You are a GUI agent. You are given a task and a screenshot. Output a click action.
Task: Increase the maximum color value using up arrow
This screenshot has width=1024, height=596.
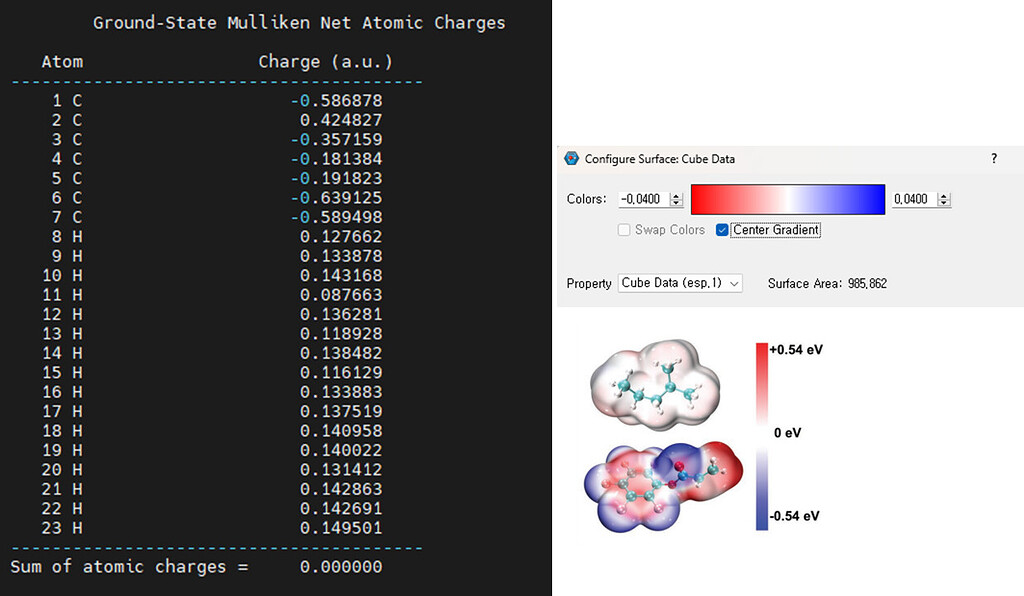click(x=944, y=196)
